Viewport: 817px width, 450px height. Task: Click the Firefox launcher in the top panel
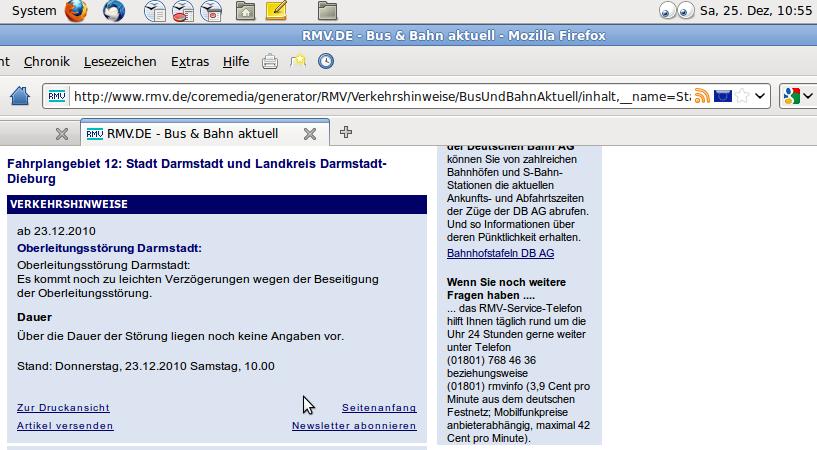76,12
